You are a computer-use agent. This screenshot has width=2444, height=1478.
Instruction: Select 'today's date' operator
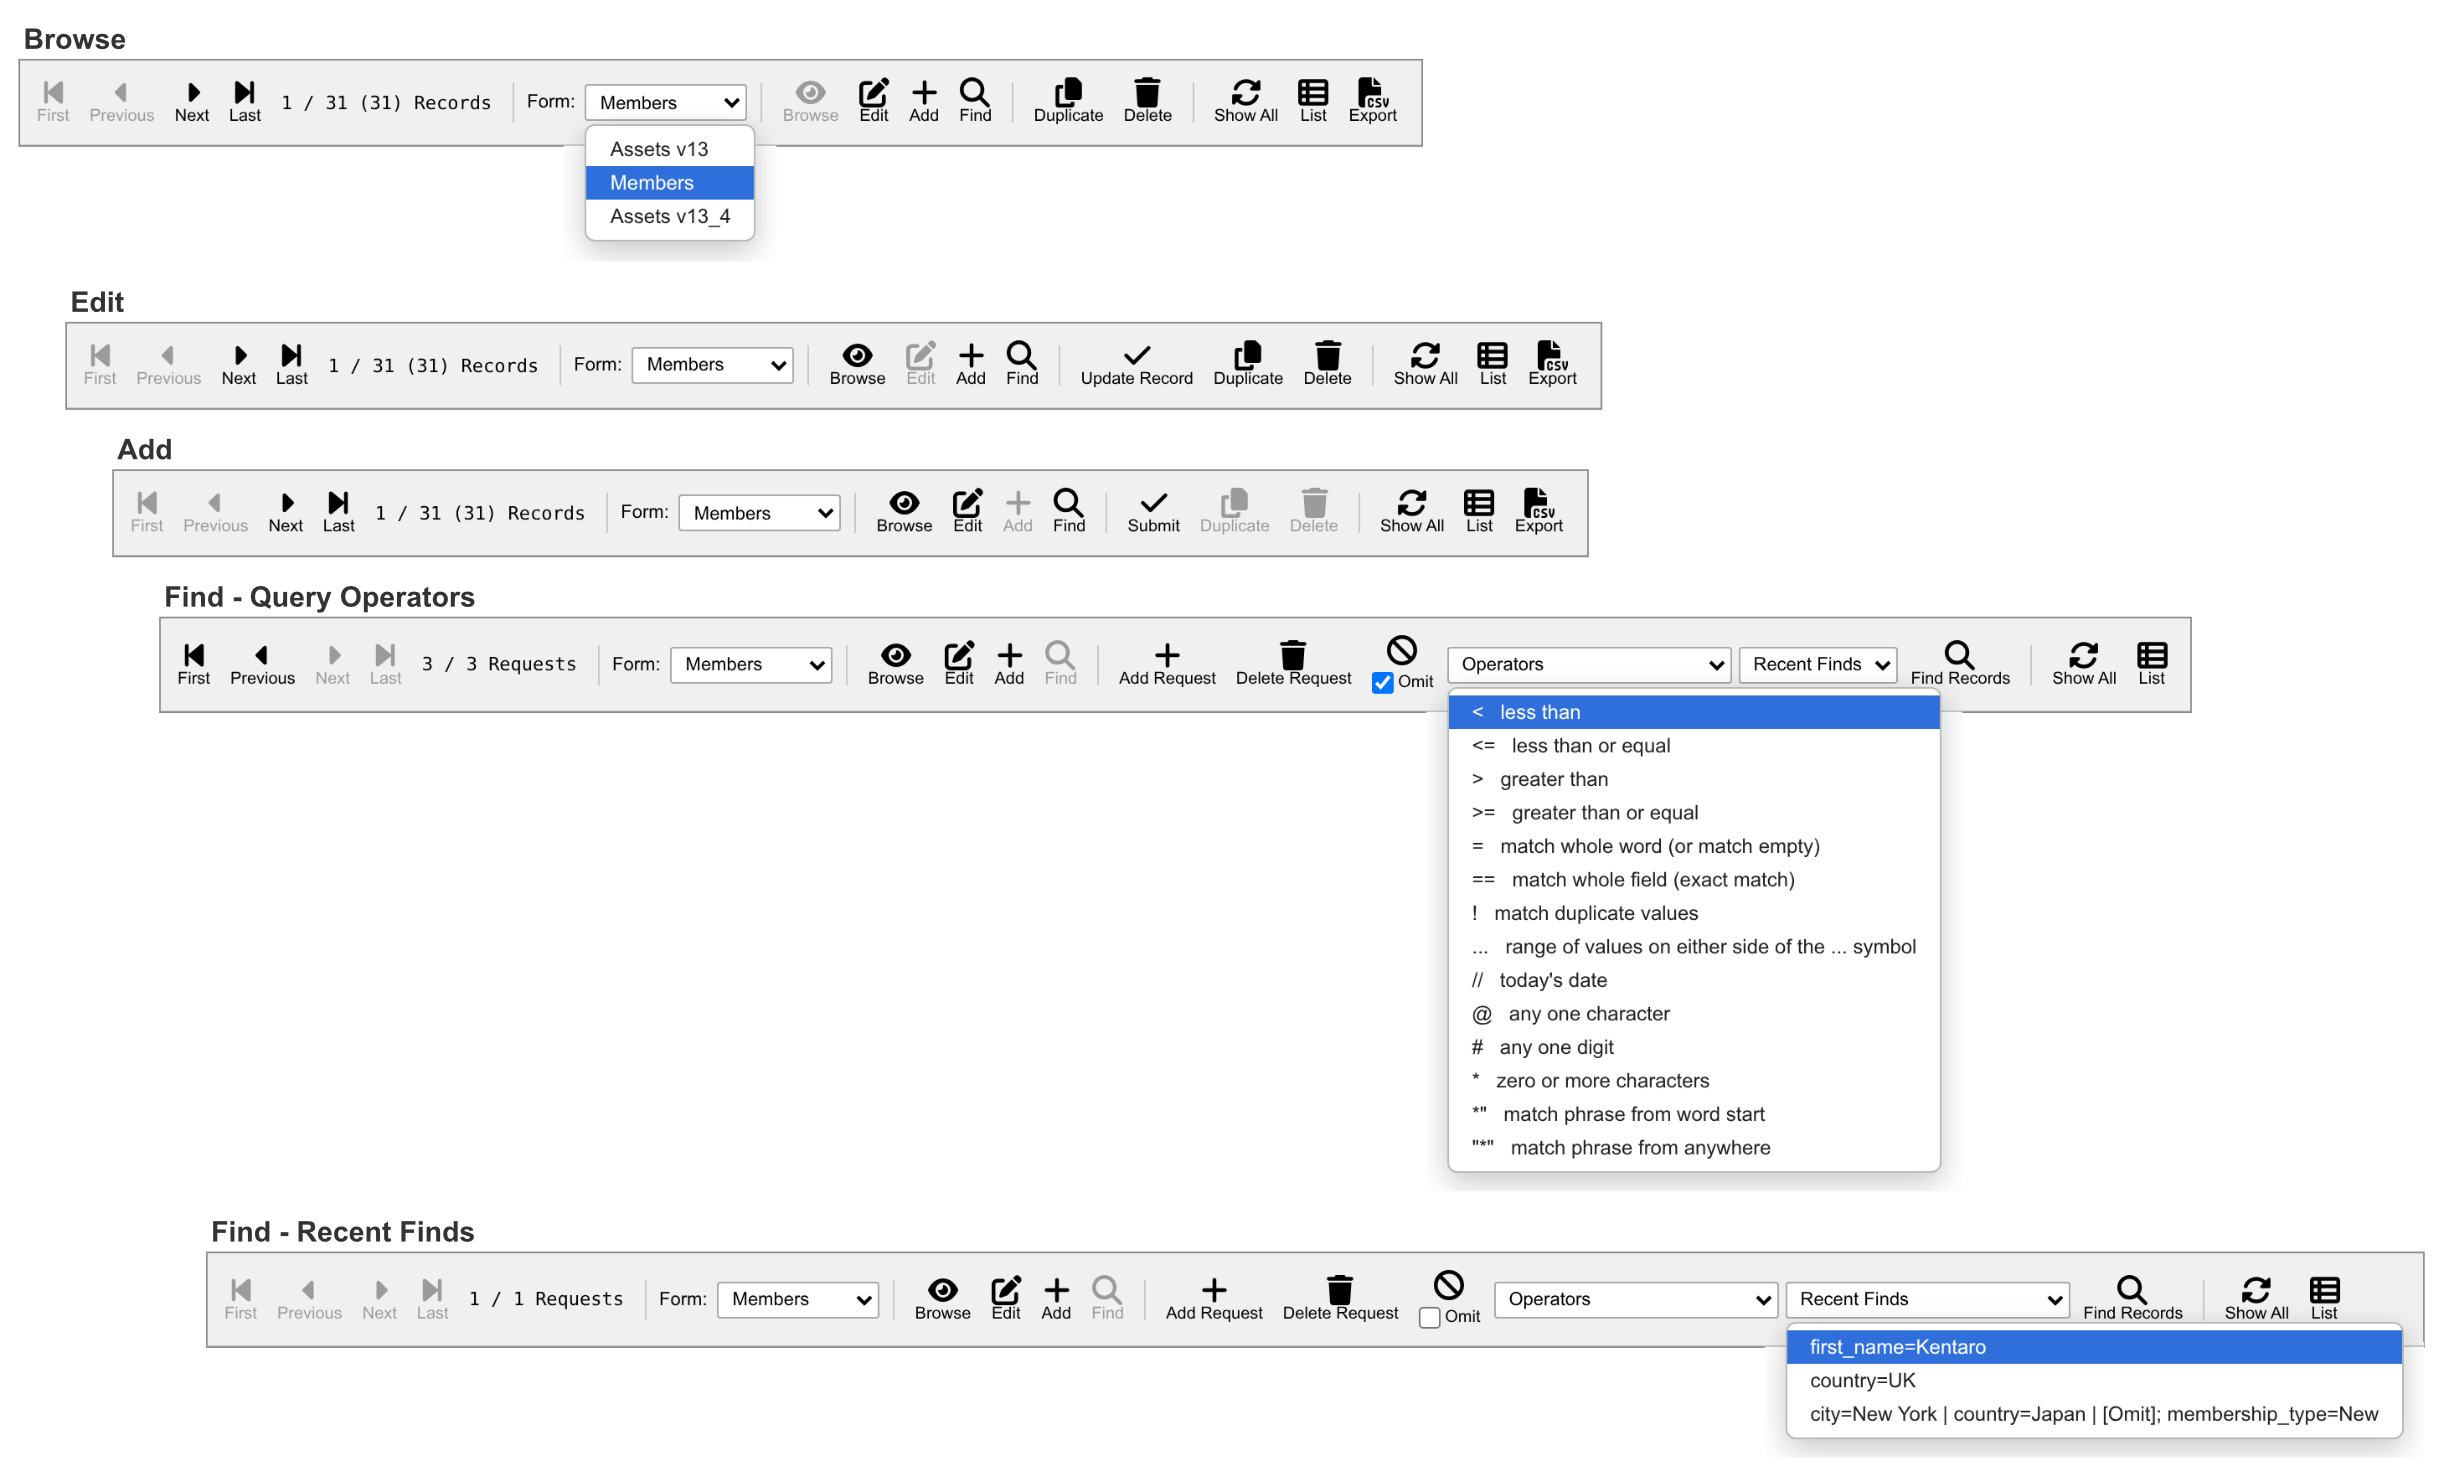[x=1693, y=981]
